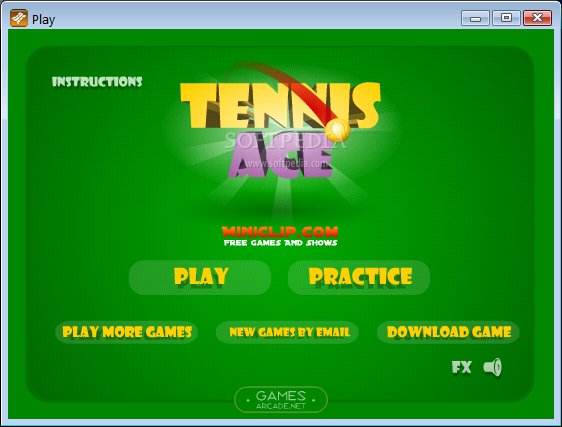Screen dimensions: 562x427
Task: Open the Games Arcade.net badge link
Action: pyautogui.click(x=281, y=400)
